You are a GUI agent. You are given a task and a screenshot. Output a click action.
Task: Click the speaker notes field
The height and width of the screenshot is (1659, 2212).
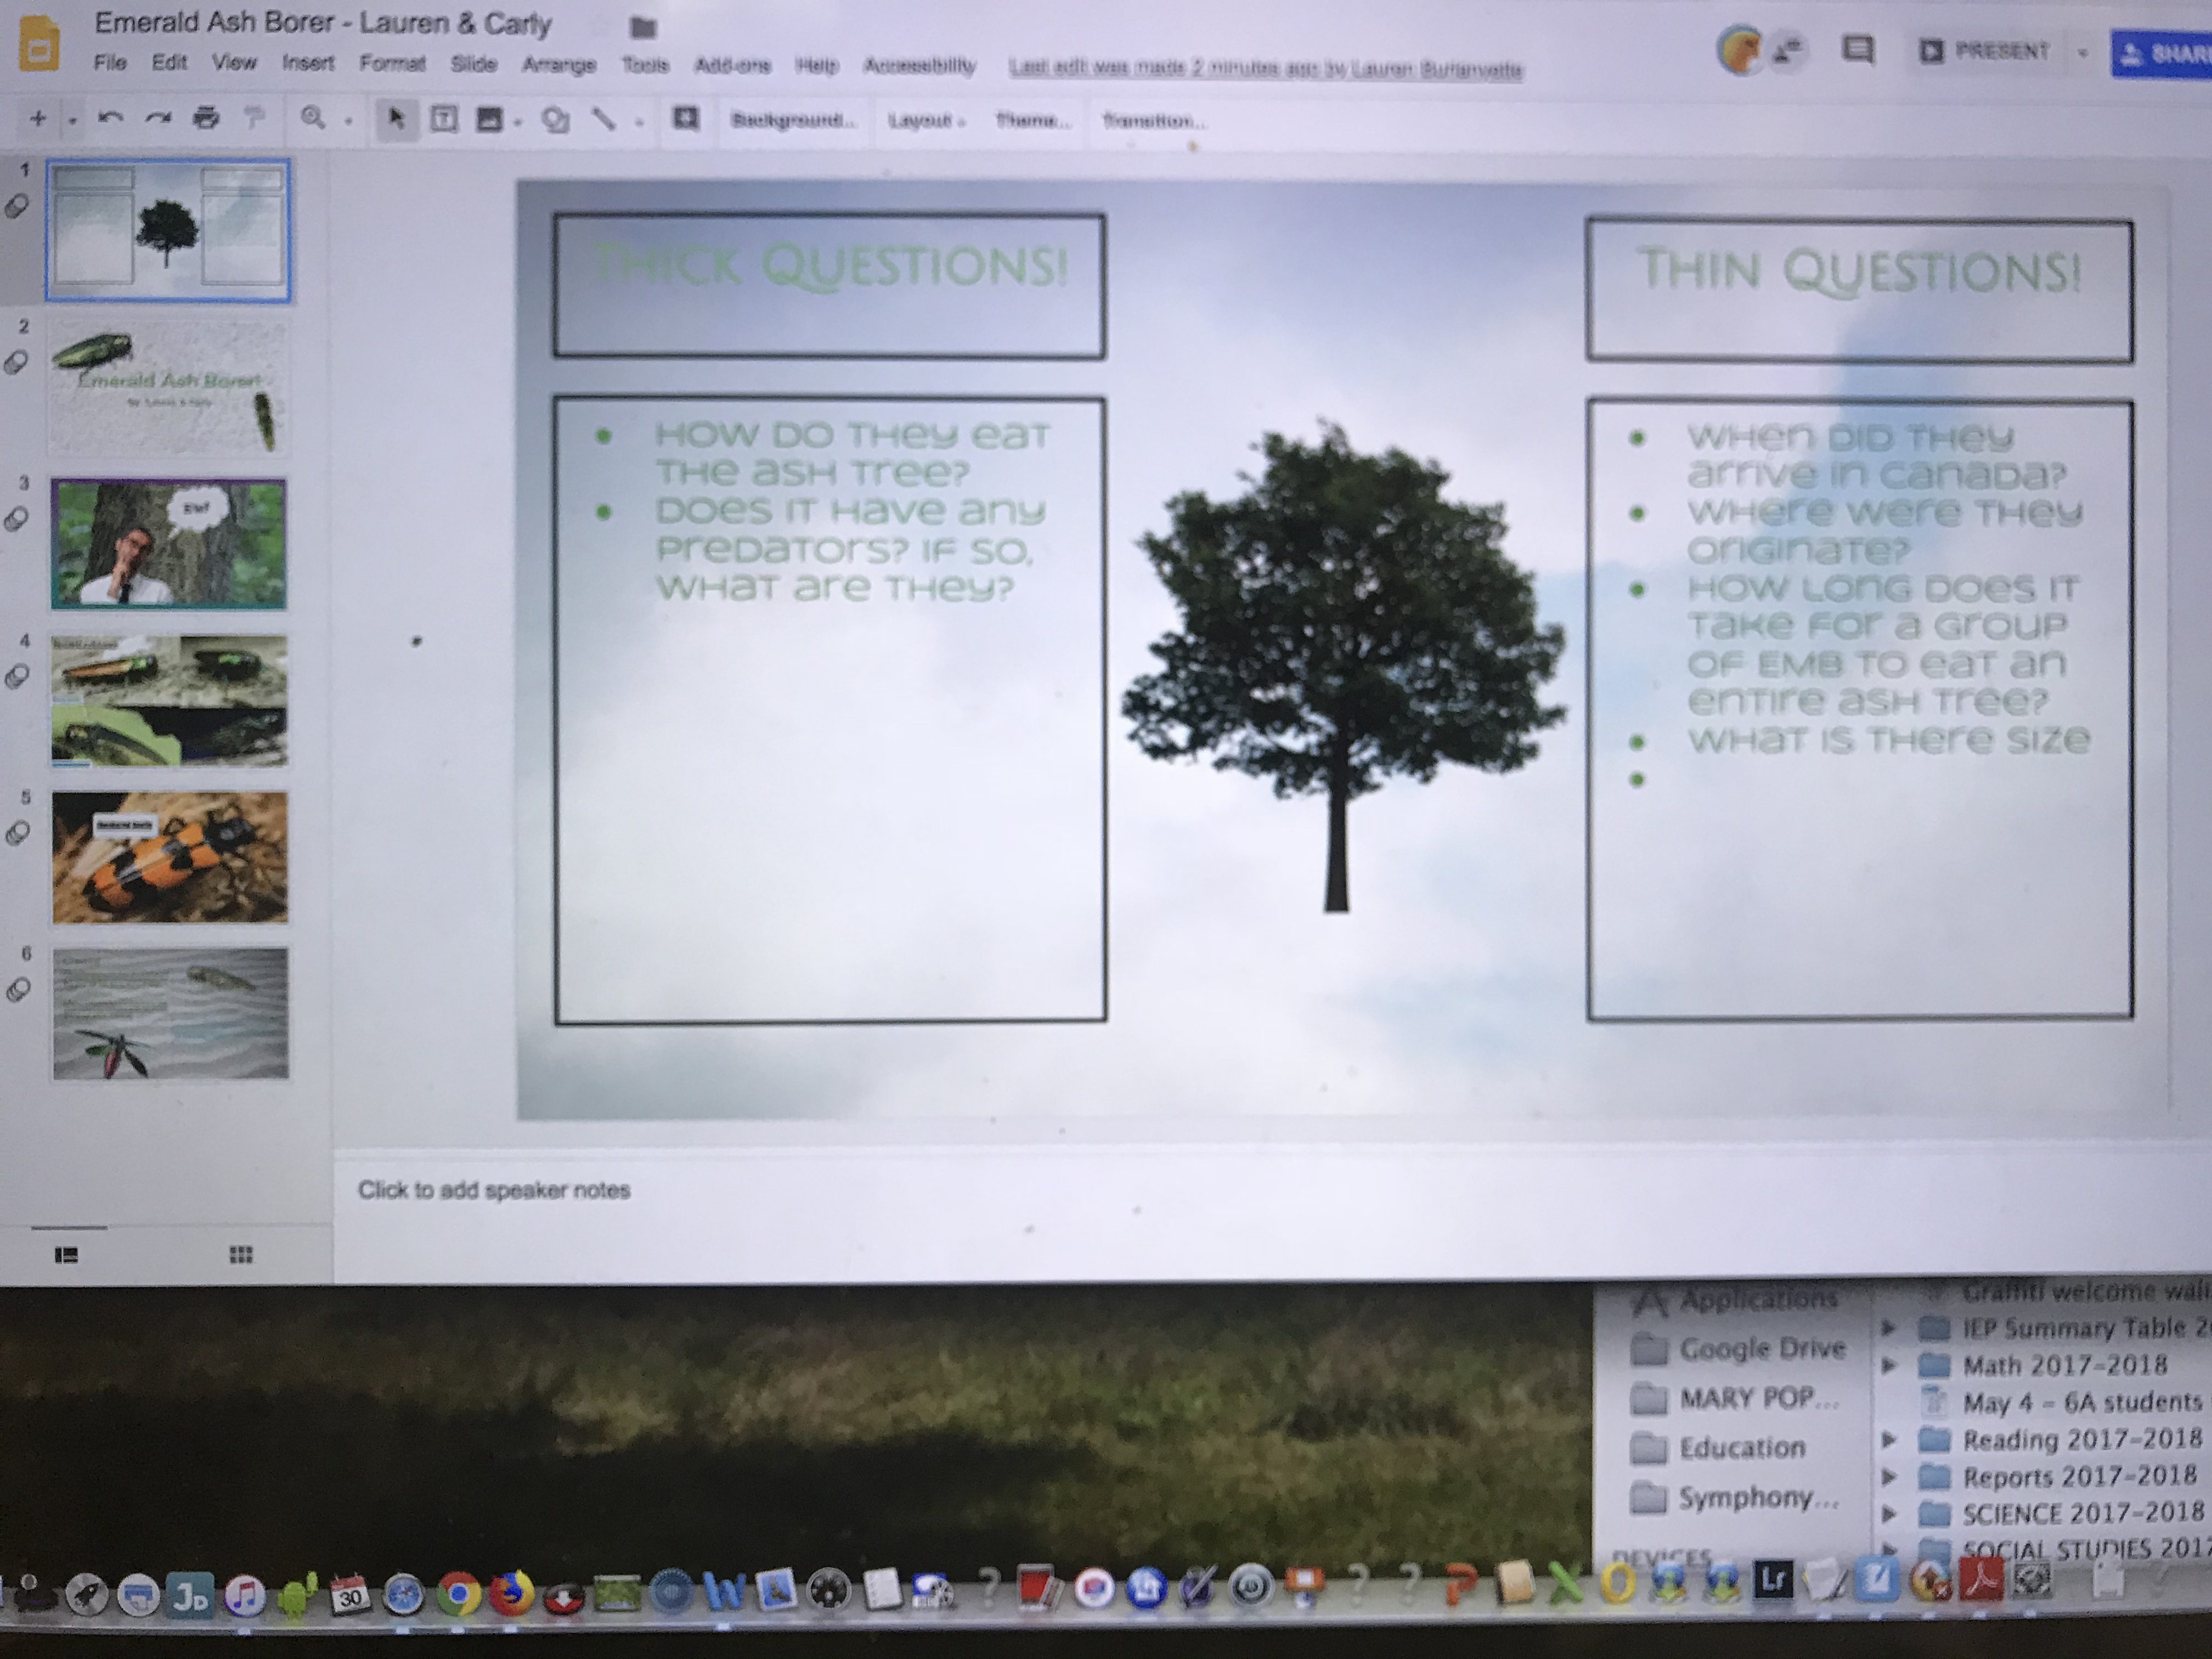(494, 1190)
